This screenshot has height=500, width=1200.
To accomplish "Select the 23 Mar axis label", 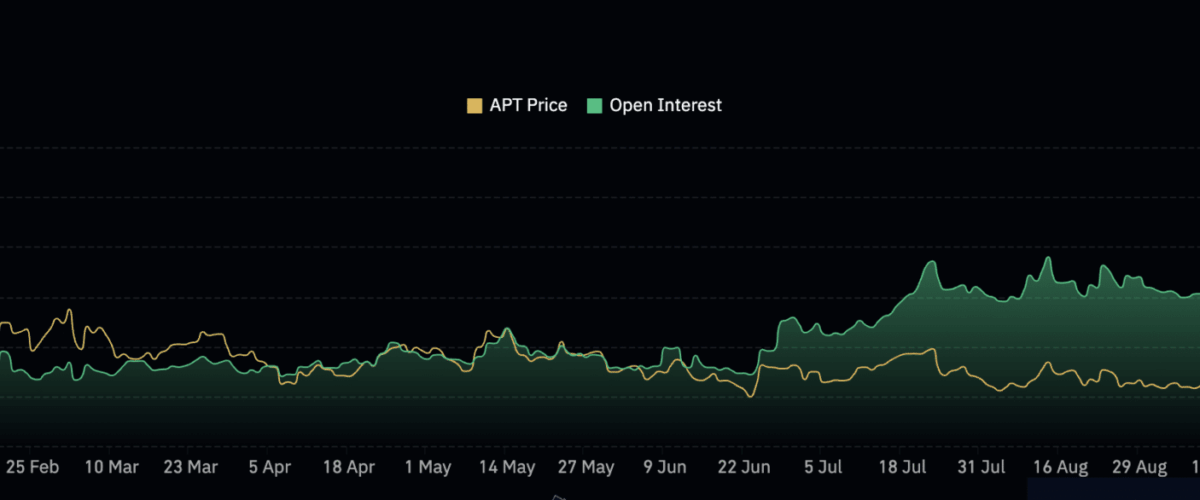I will tap(190, 467).
